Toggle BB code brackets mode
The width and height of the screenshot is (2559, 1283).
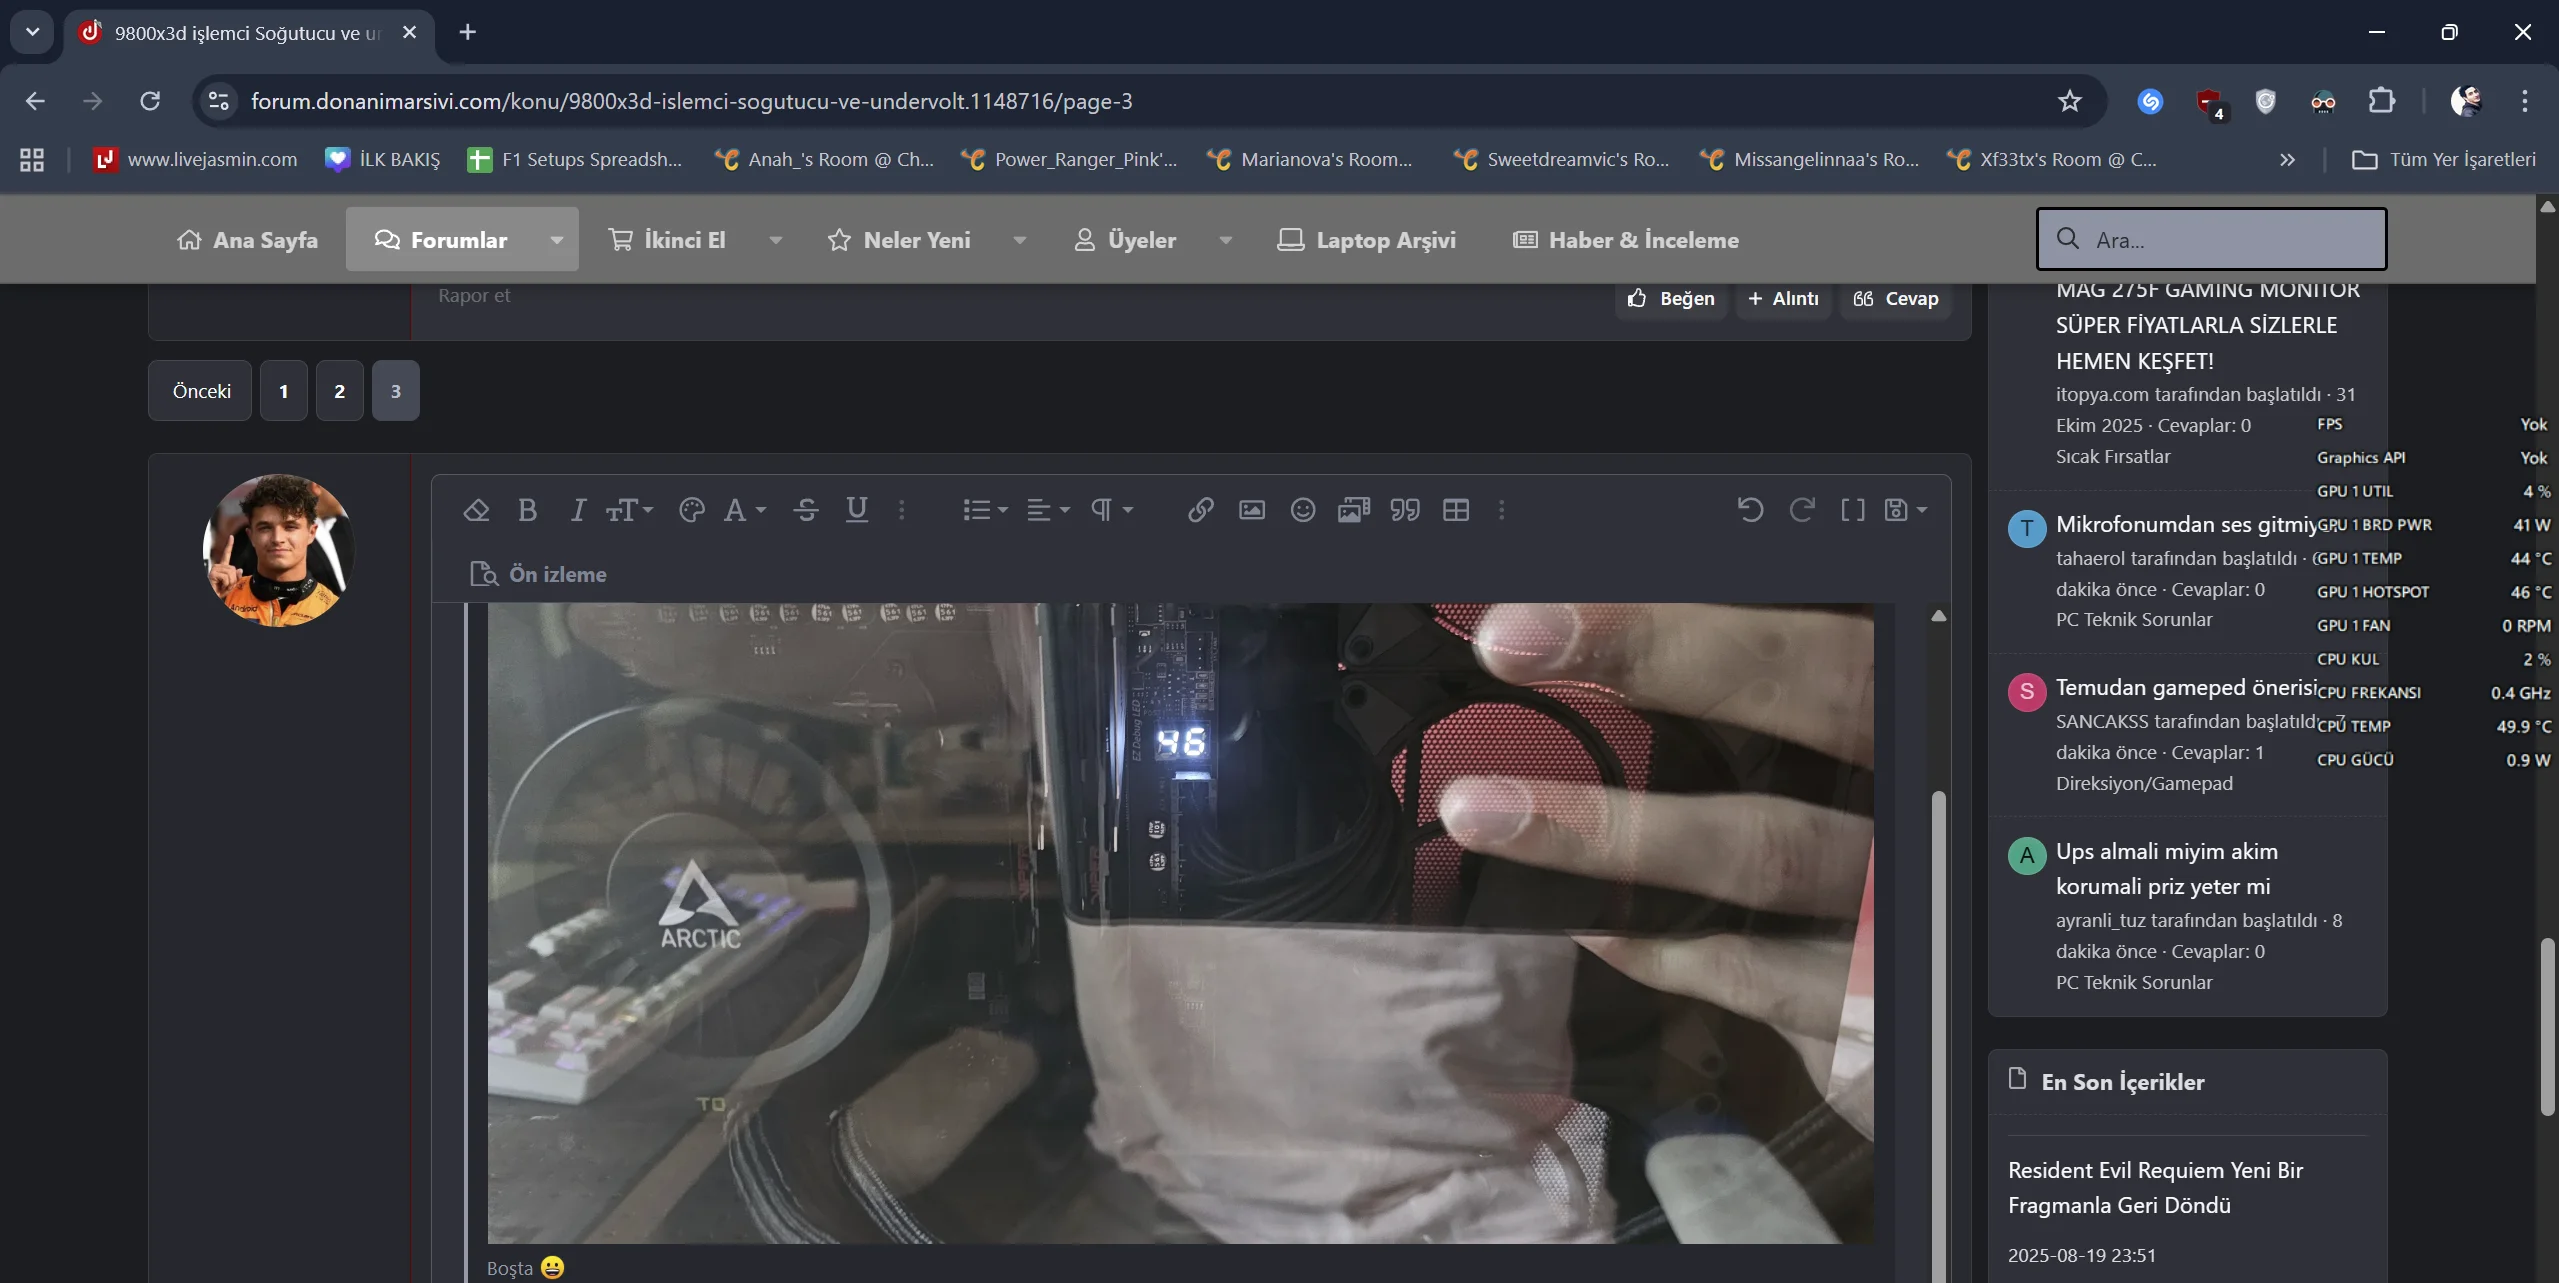1852,510
